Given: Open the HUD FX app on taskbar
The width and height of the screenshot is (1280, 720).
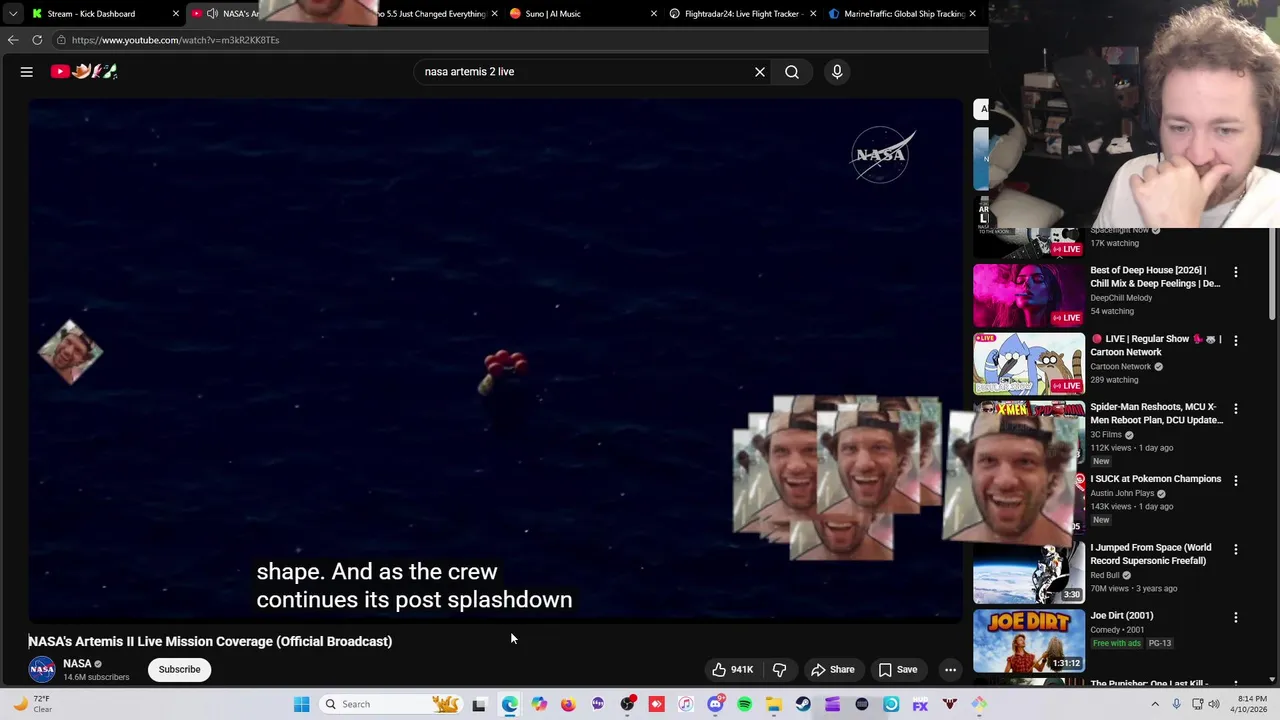Looking at the screenshot, I should pyautogui.click(x=920, y=704).
